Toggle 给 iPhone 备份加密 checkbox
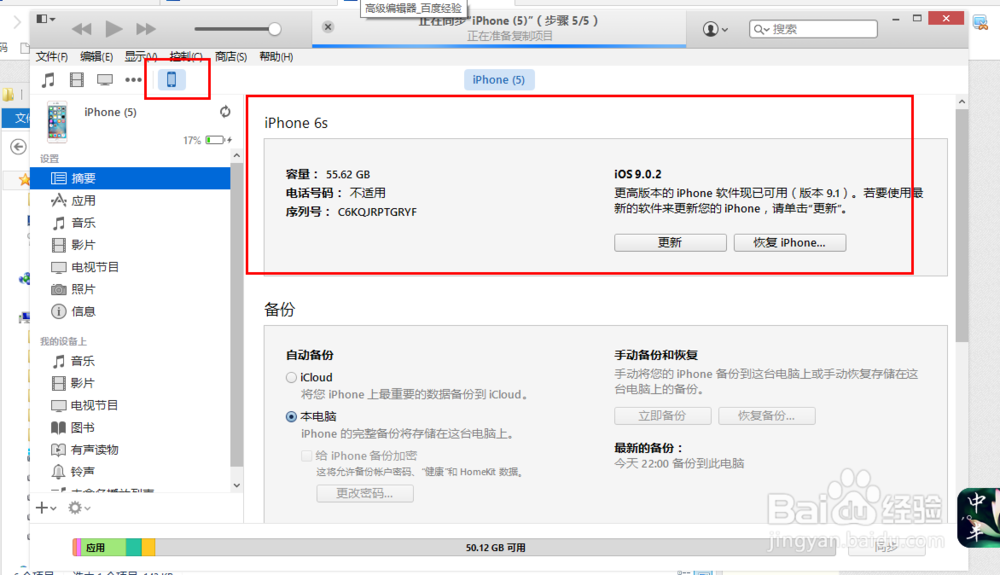 point(307,456)
